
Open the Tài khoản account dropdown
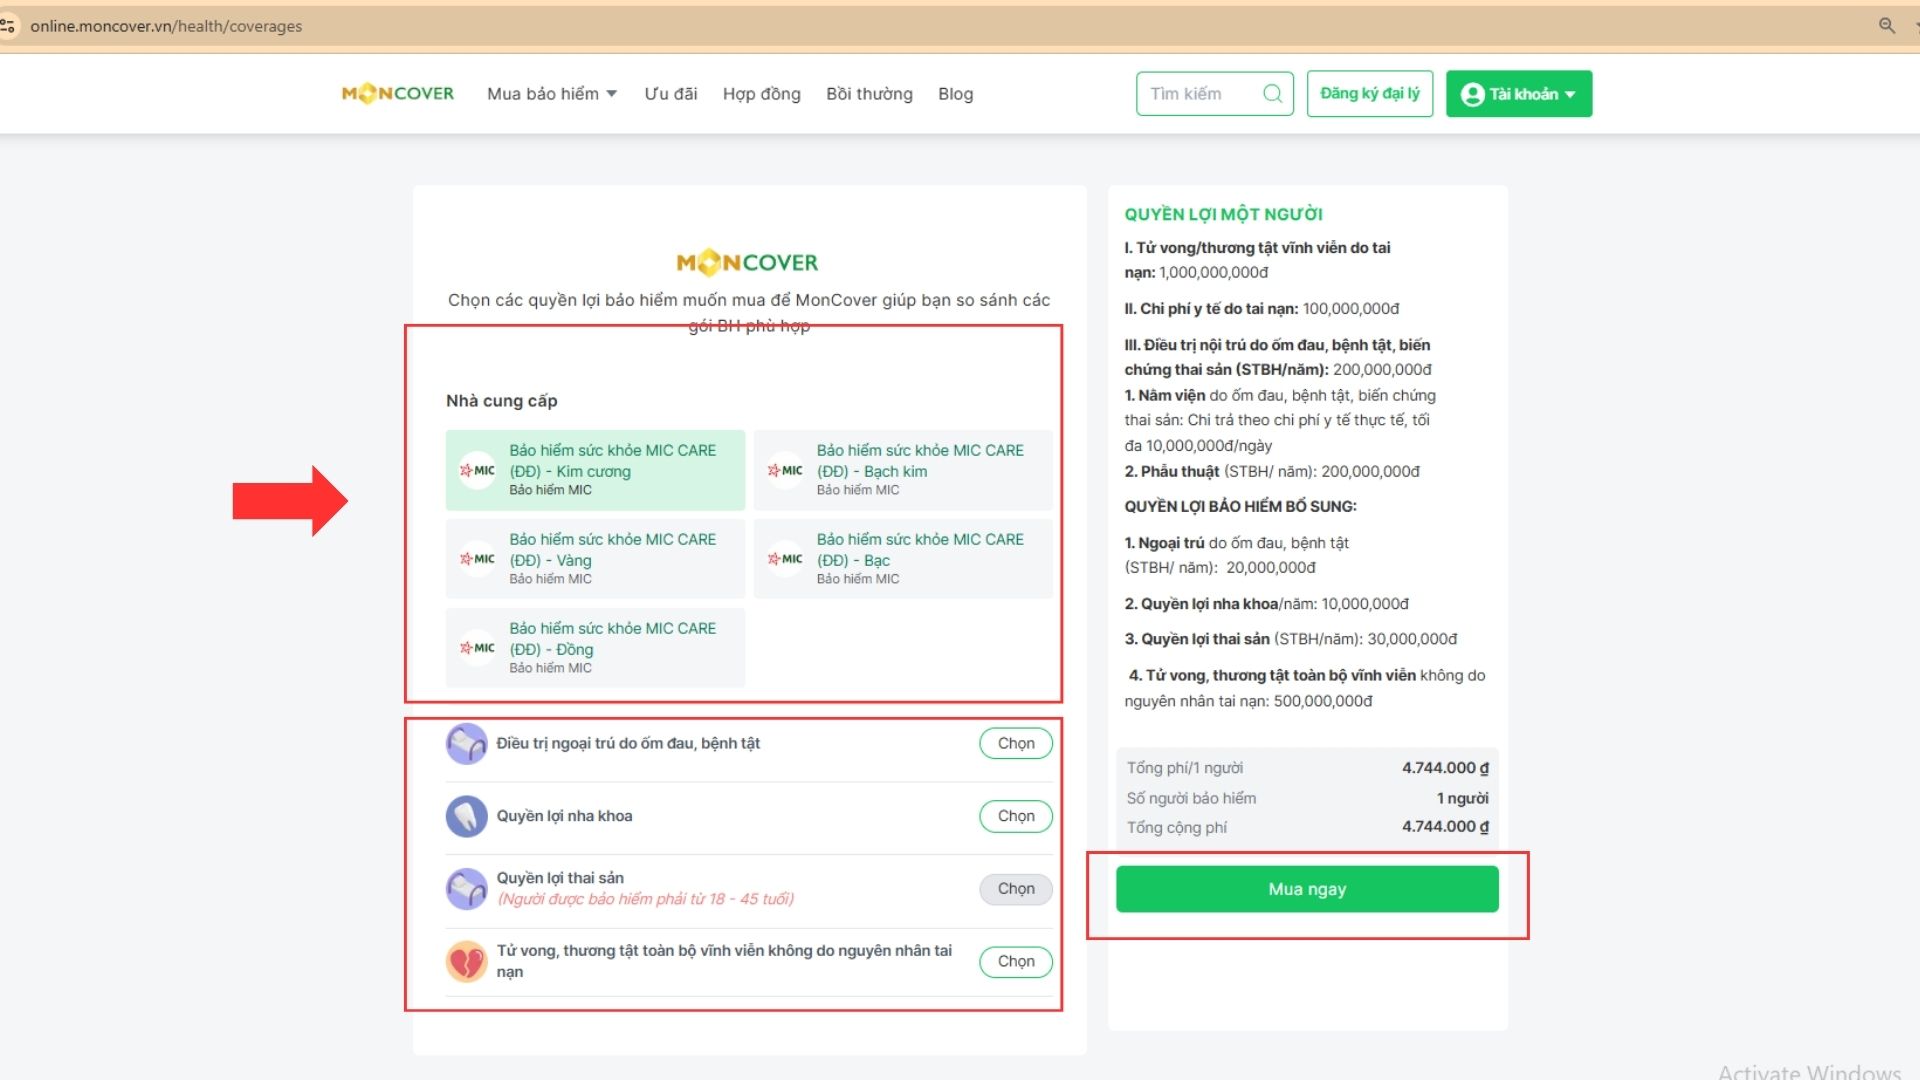[1518, 94]
